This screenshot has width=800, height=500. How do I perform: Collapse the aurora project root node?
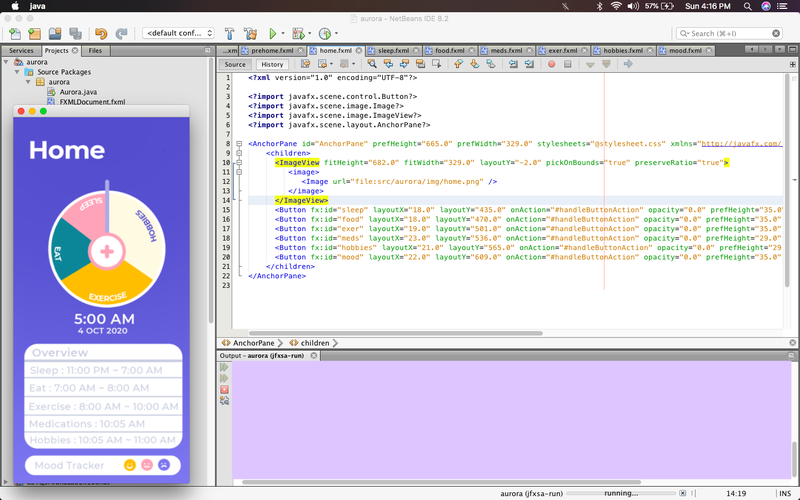[5, 62]
